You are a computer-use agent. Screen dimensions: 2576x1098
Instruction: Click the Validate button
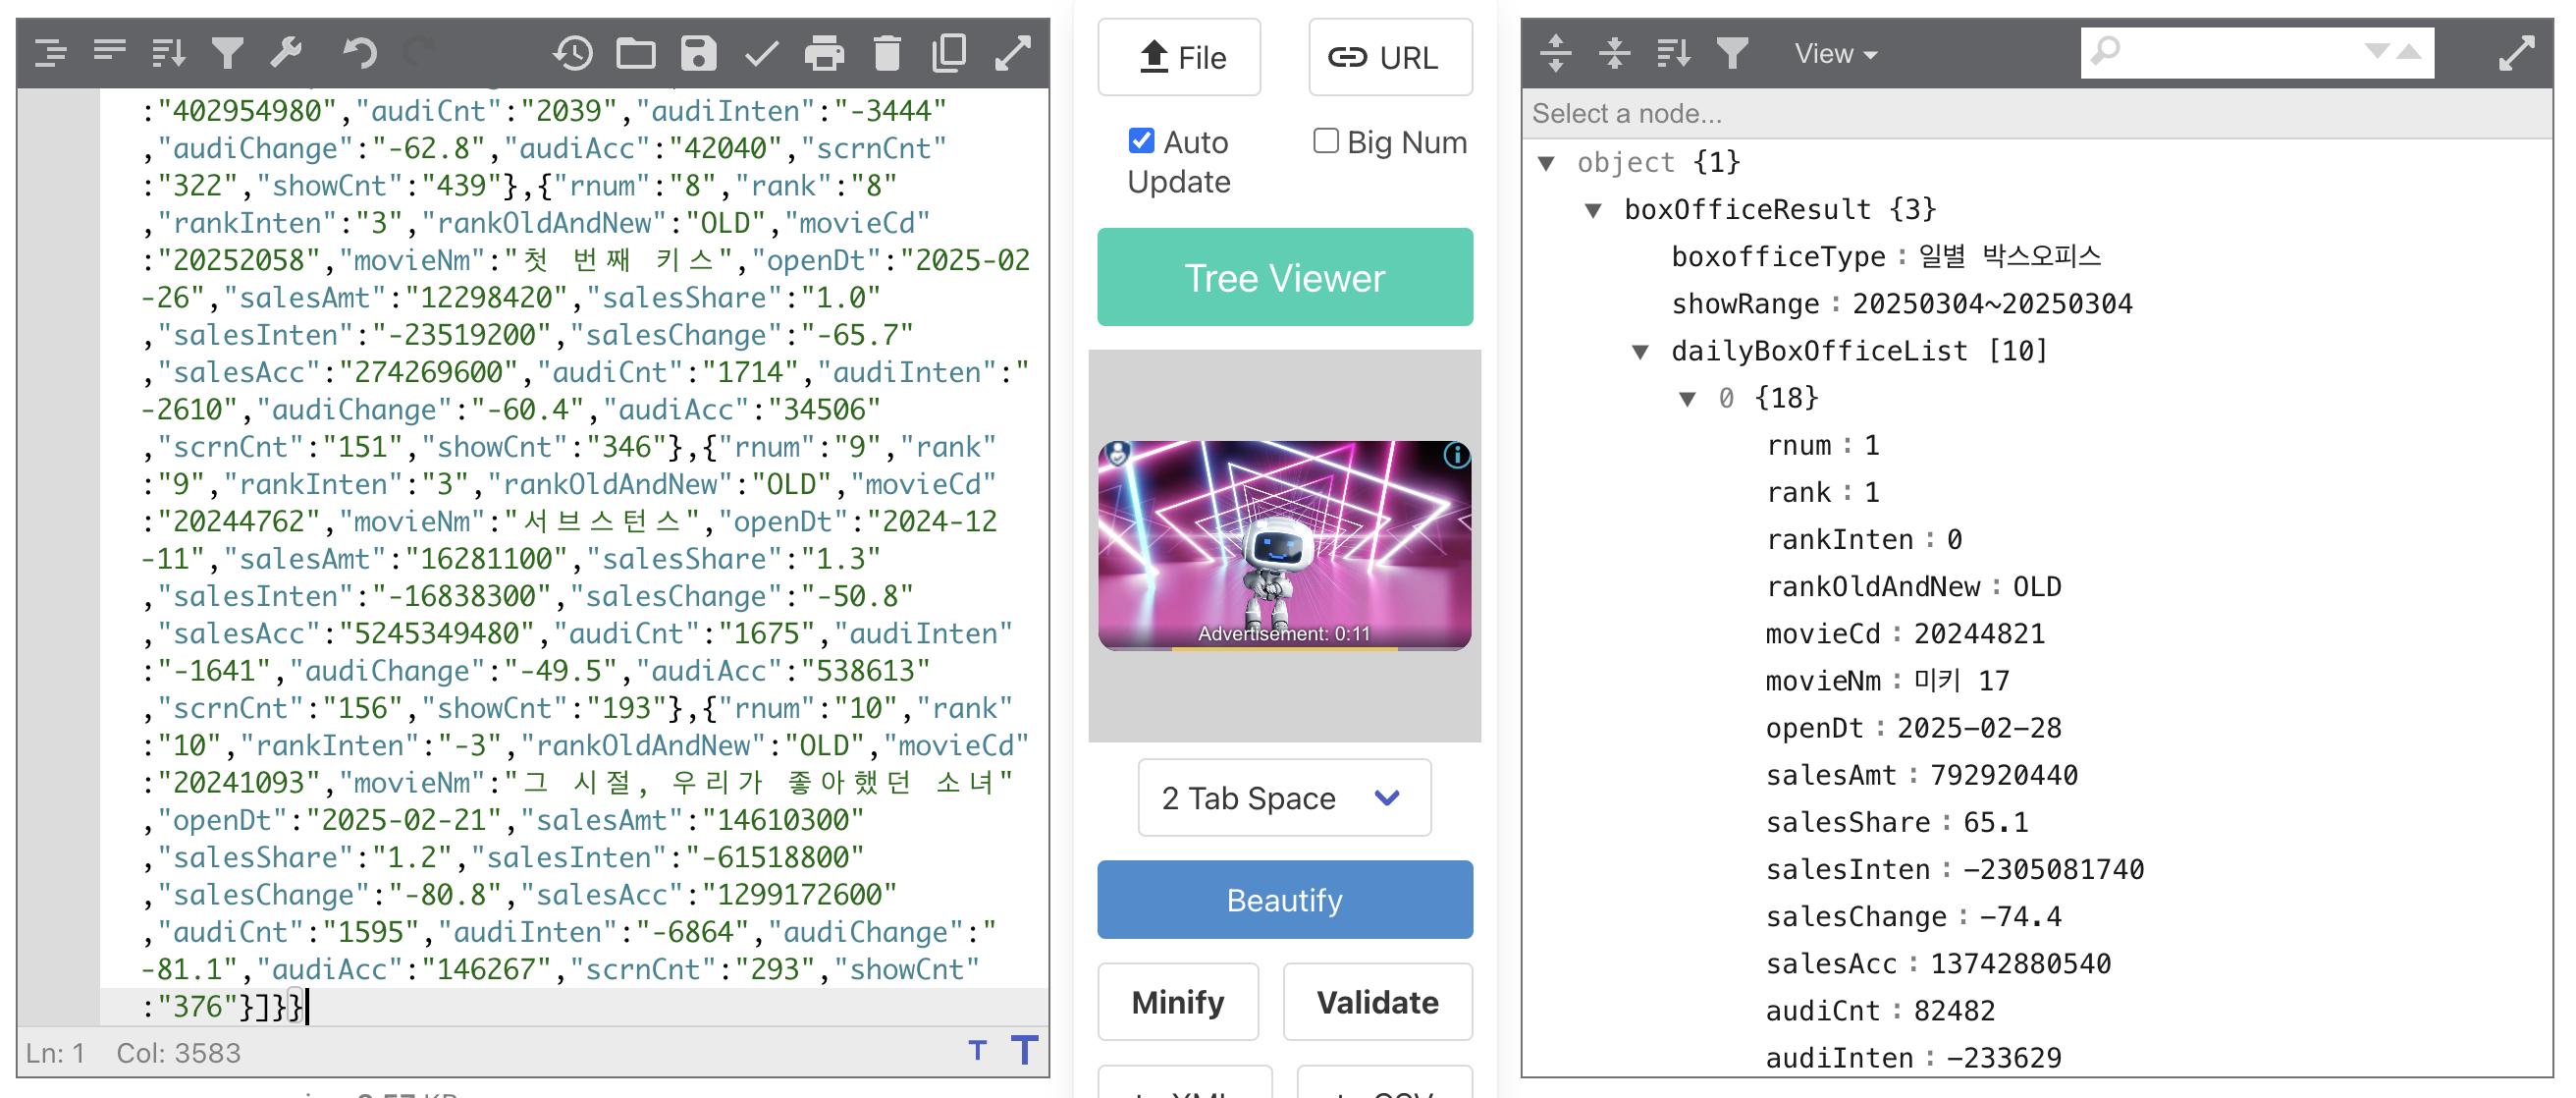[x=1376, y=1001]
